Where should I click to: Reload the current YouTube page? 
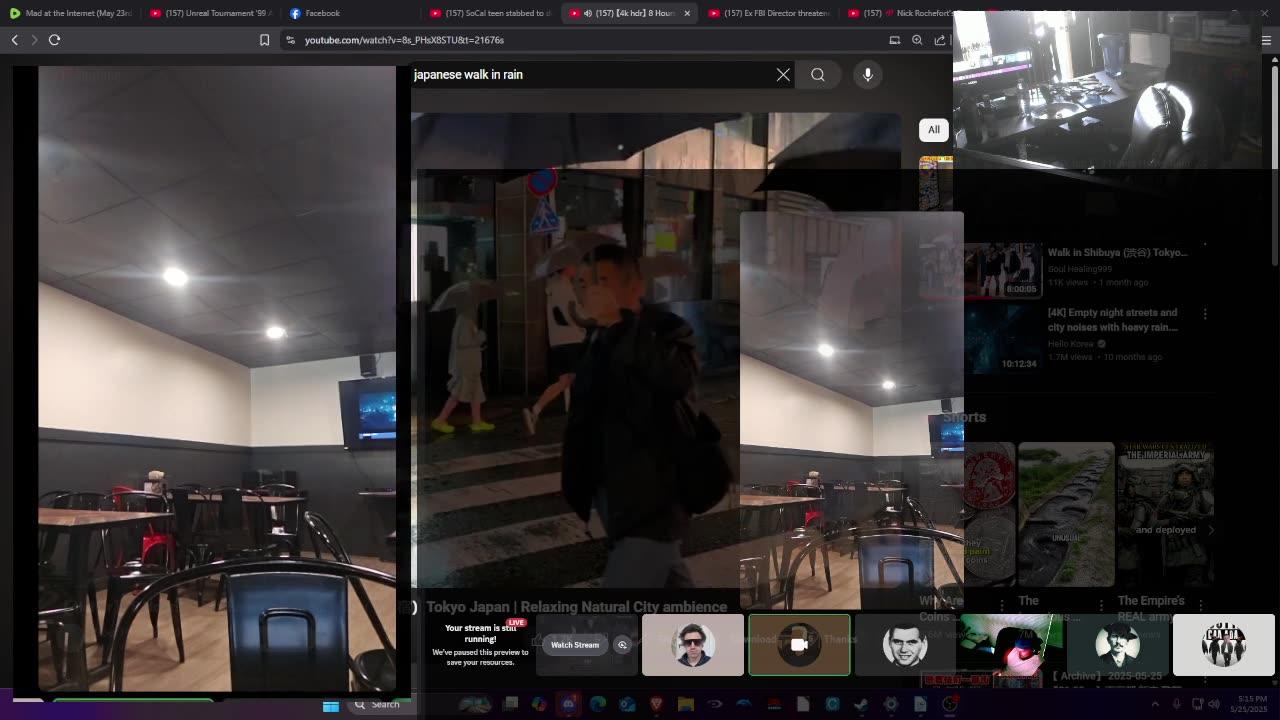pos(55,40)
